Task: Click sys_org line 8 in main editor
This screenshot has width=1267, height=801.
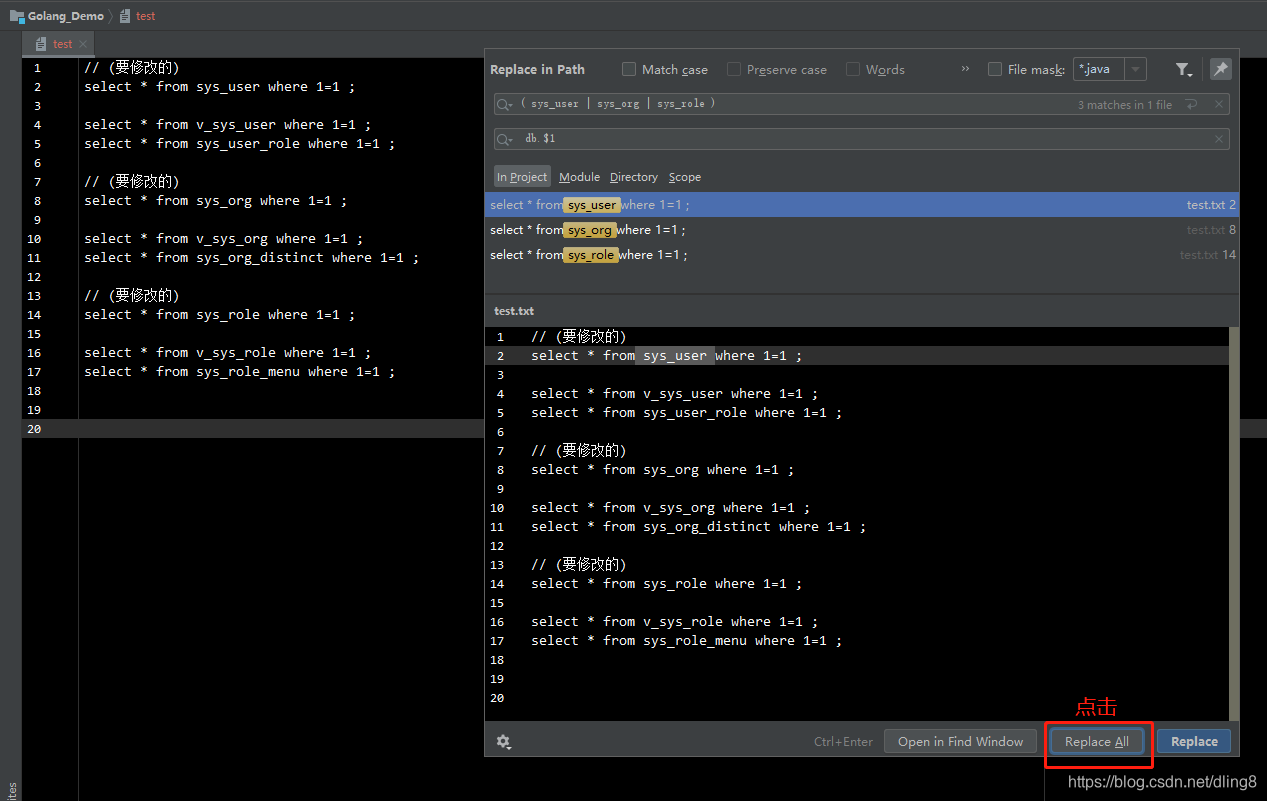Action: click(x=216, y=200)
